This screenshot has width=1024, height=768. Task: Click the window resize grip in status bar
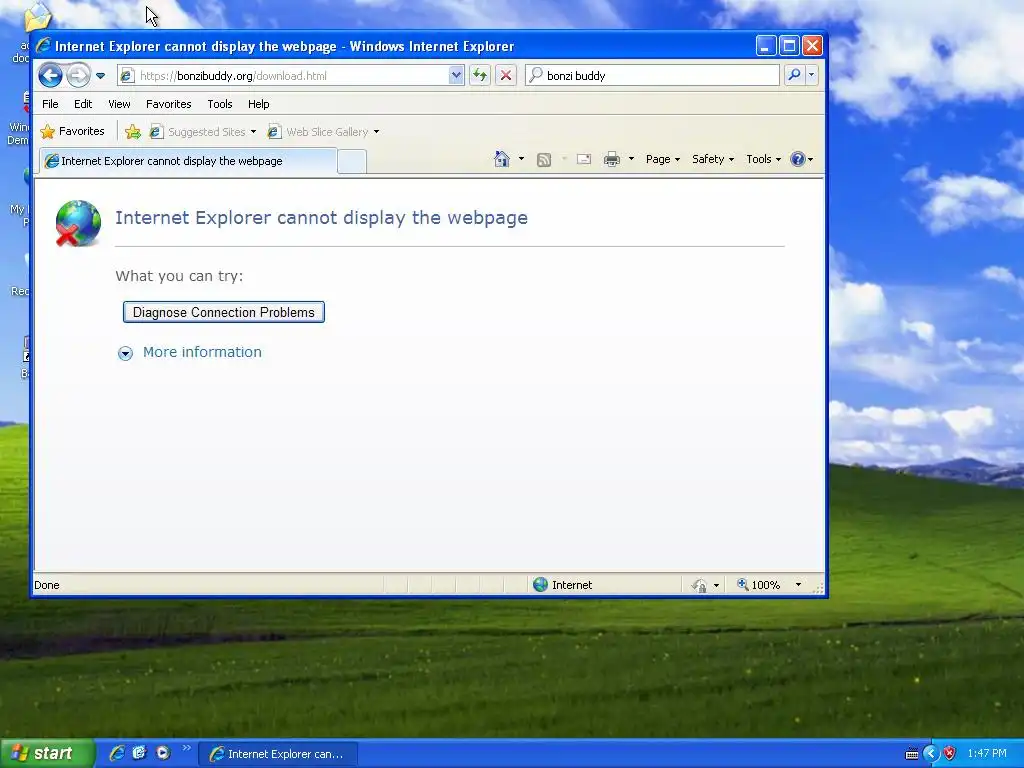click(x=818, y=588)
